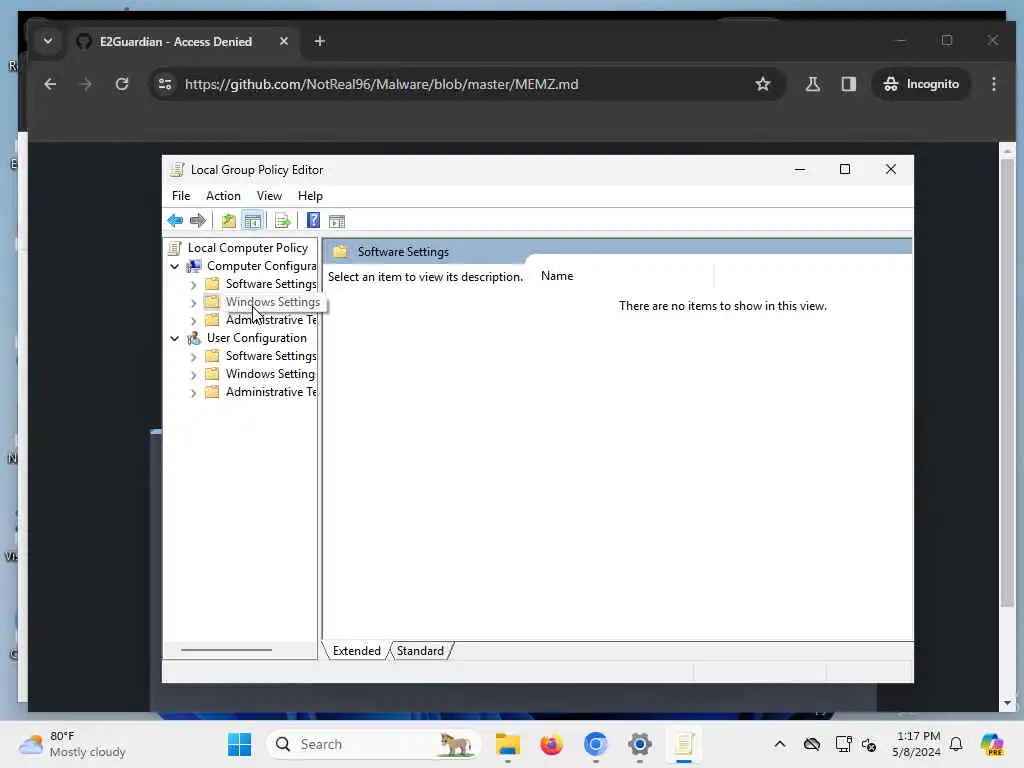
Task: Switch to the Standard tab
Action: pyautogui.click(x=420, y=651)
